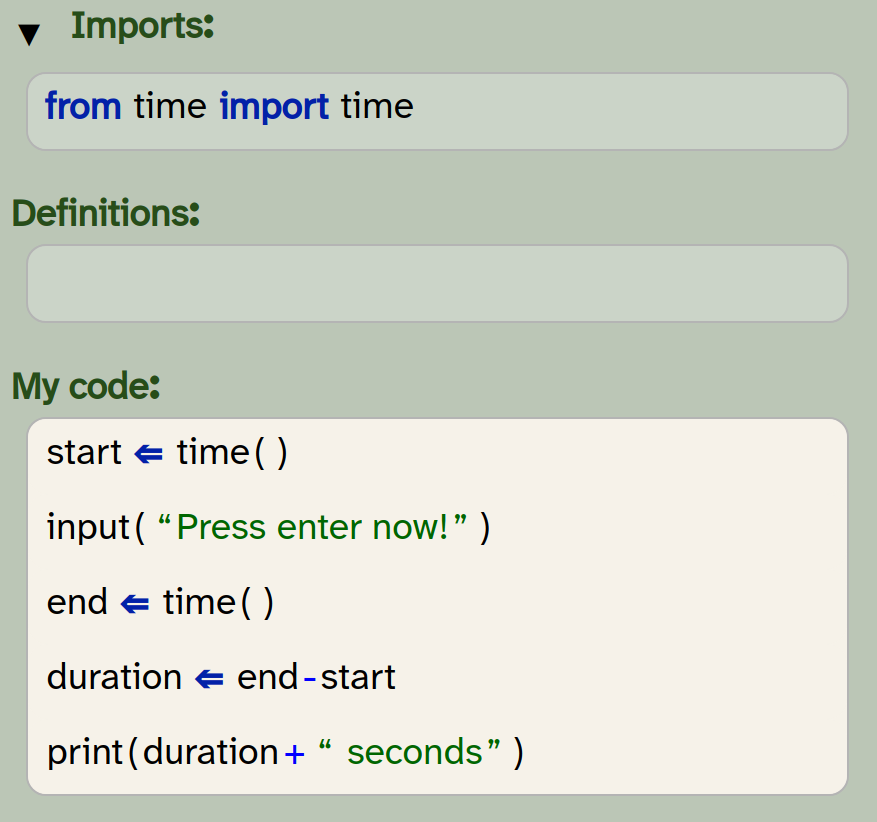Click the "from" keyword in Imports

(83, 106)
